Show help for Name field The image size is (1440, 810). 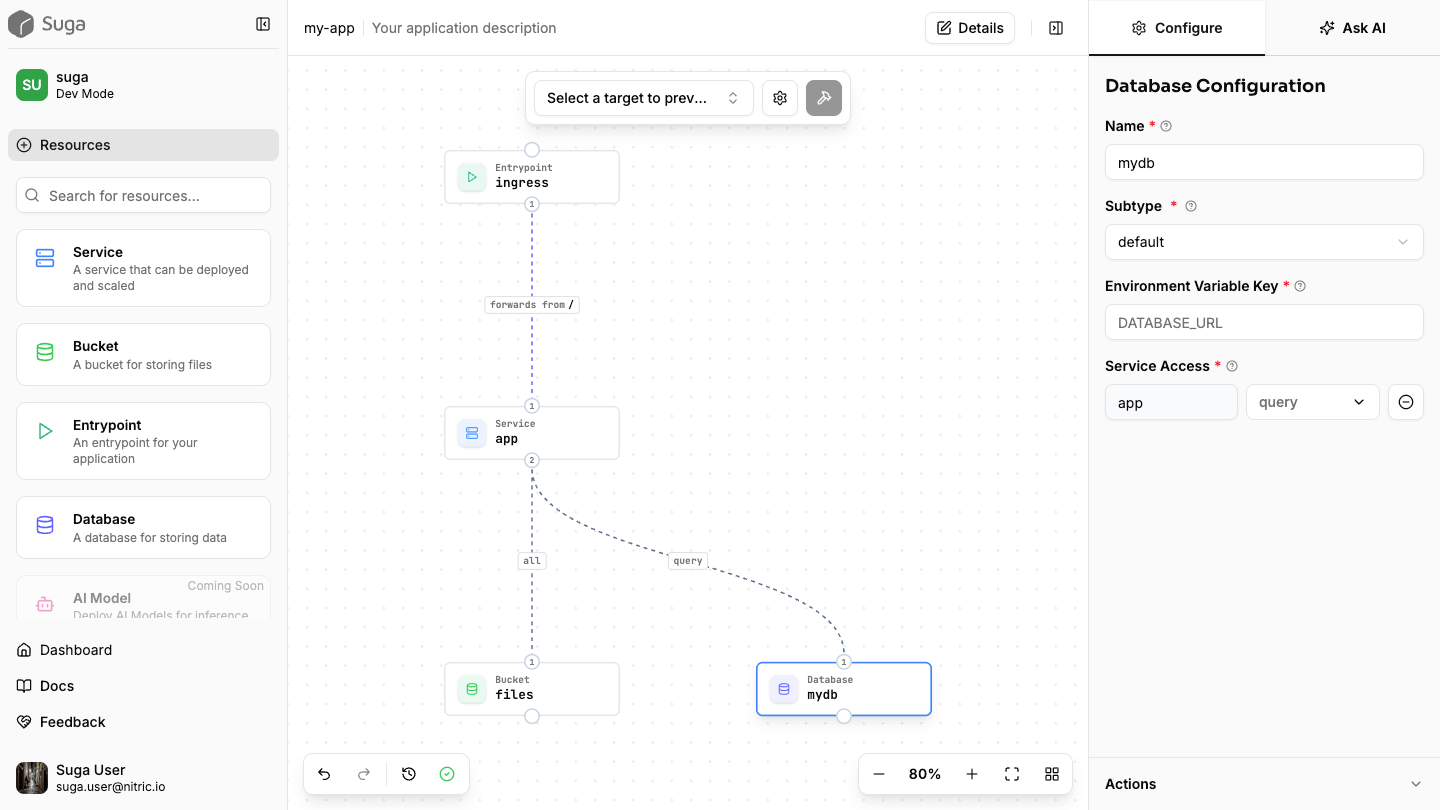tap(1166, 126)
